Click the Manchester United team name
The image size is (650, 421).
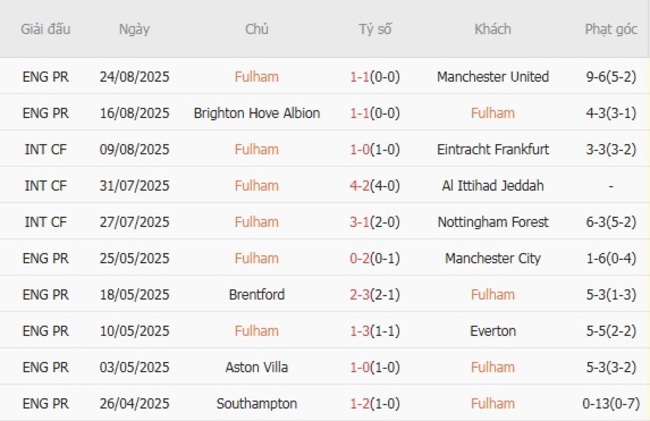point(493,77)
